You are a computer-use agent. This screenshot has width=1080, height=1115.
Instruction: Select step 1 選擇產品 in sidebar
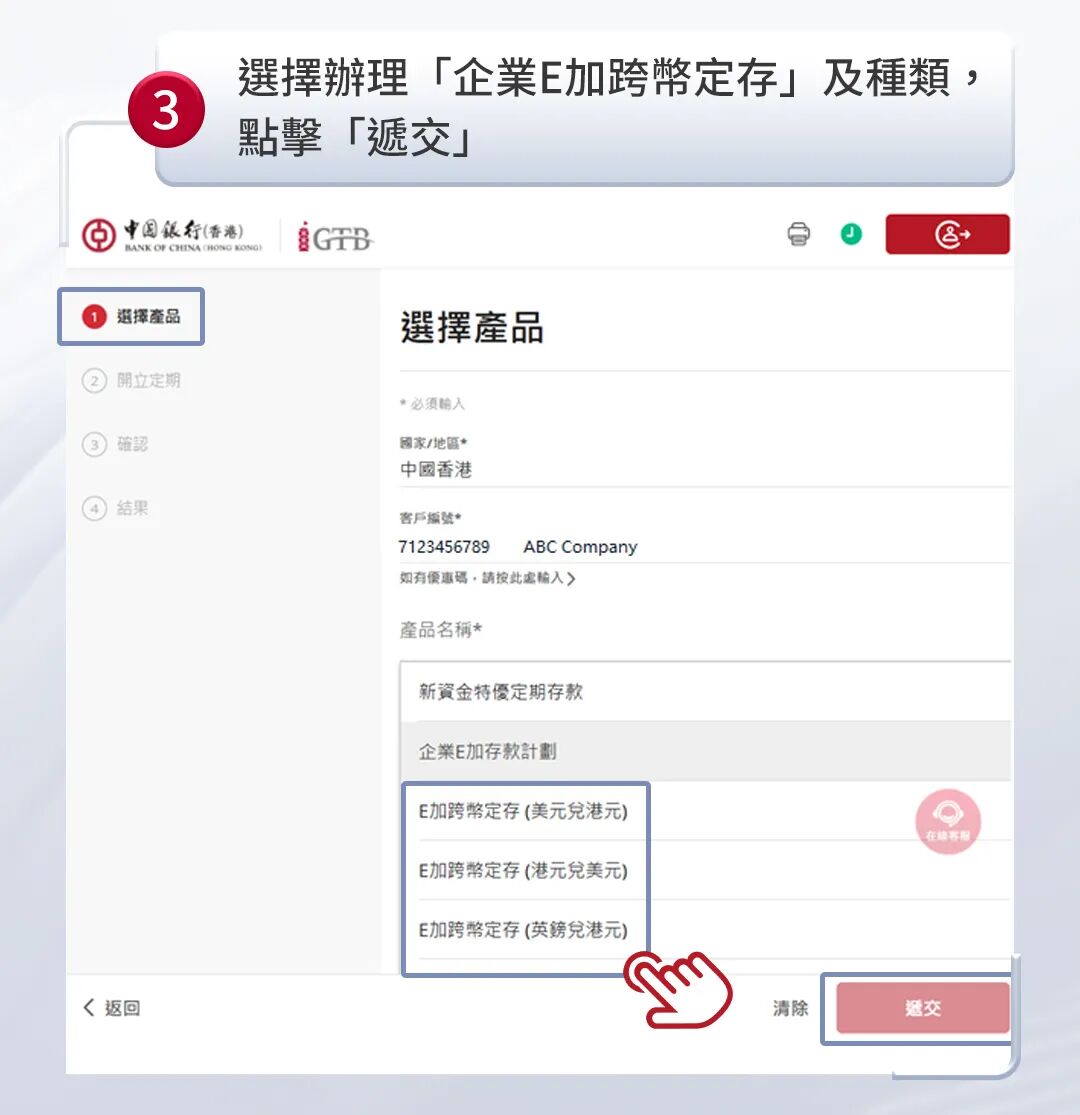click(132, 316)
